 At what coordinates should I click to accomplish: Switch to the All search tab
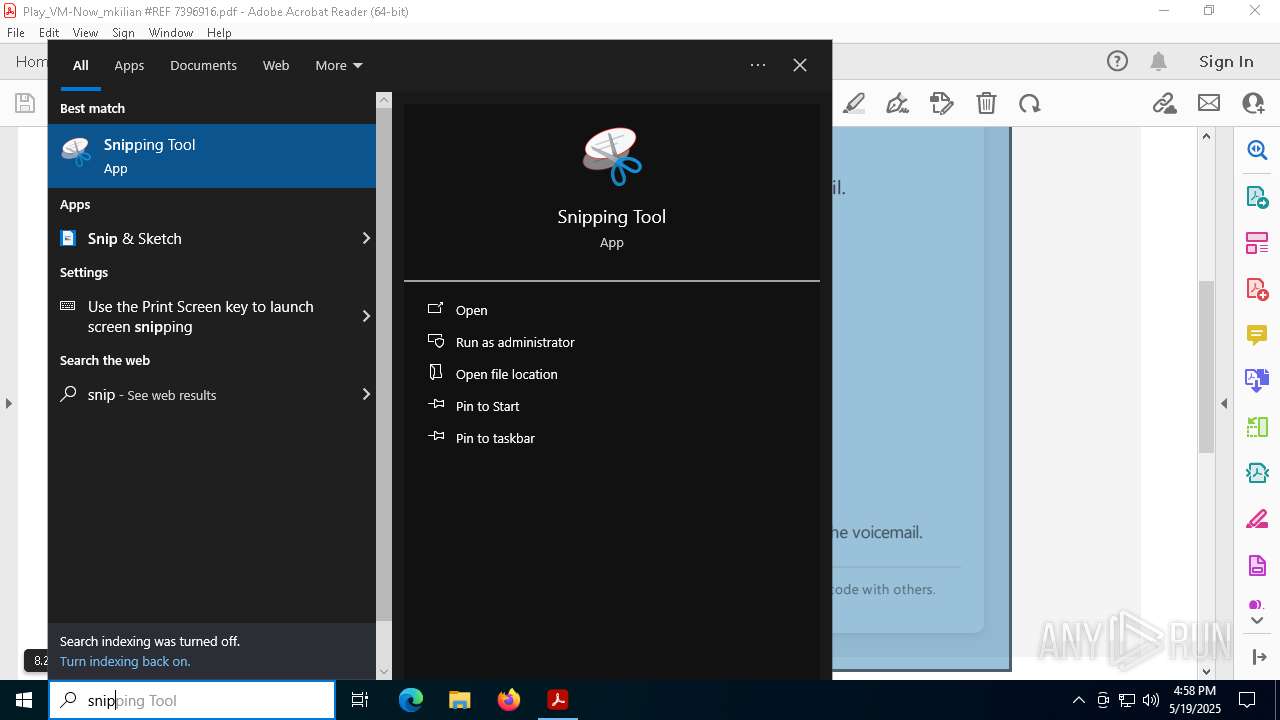pos(81,65)
